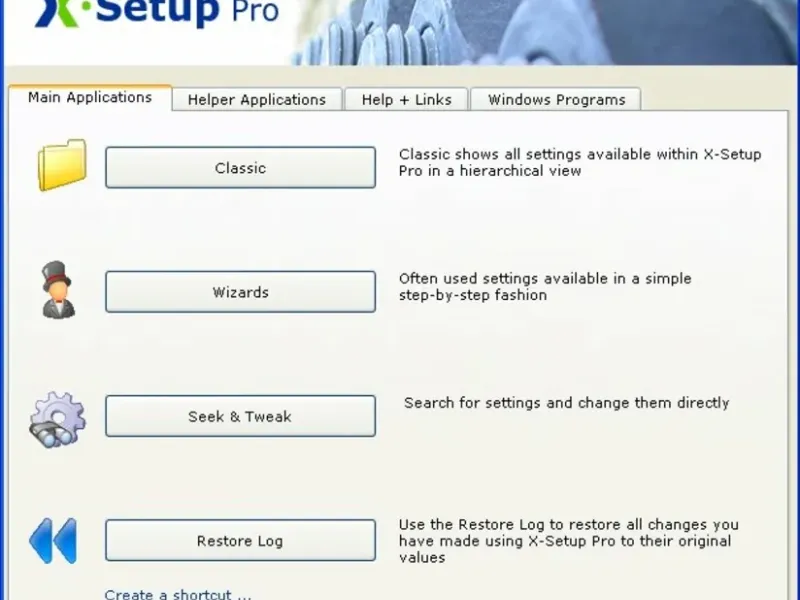This screenshot has width=800, height=600.
Task: Click the Create a shortcut link
Action: tap(178, 594)
